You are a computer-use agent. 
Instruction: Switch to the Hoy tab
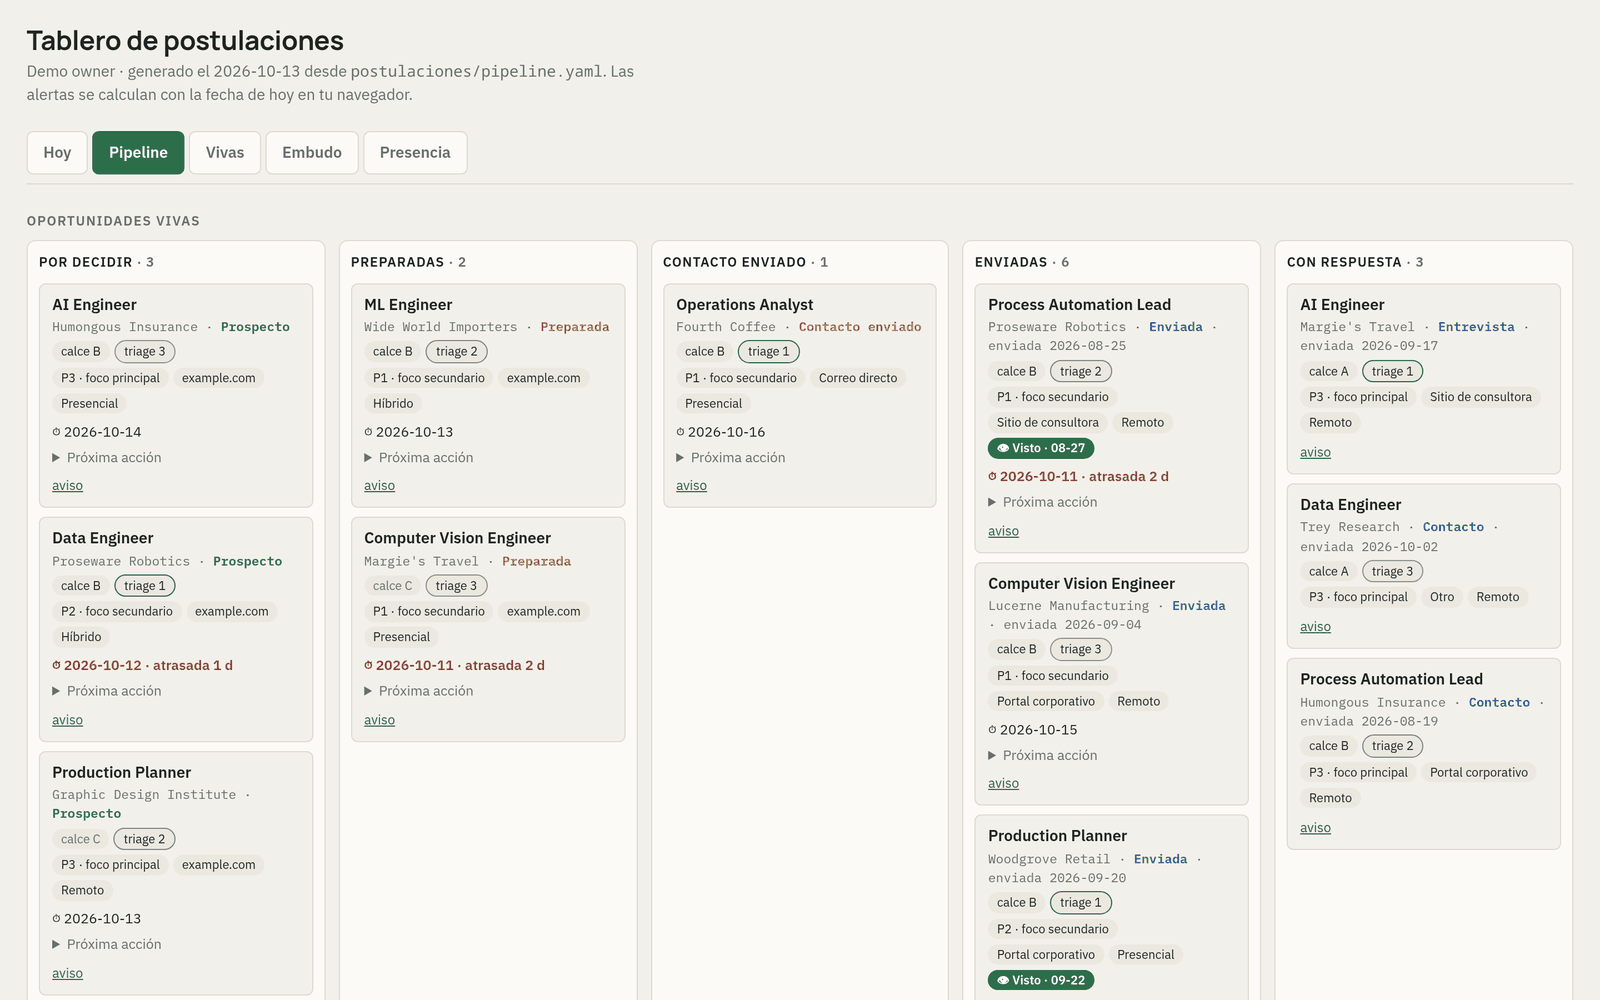(x=57, y=153)
